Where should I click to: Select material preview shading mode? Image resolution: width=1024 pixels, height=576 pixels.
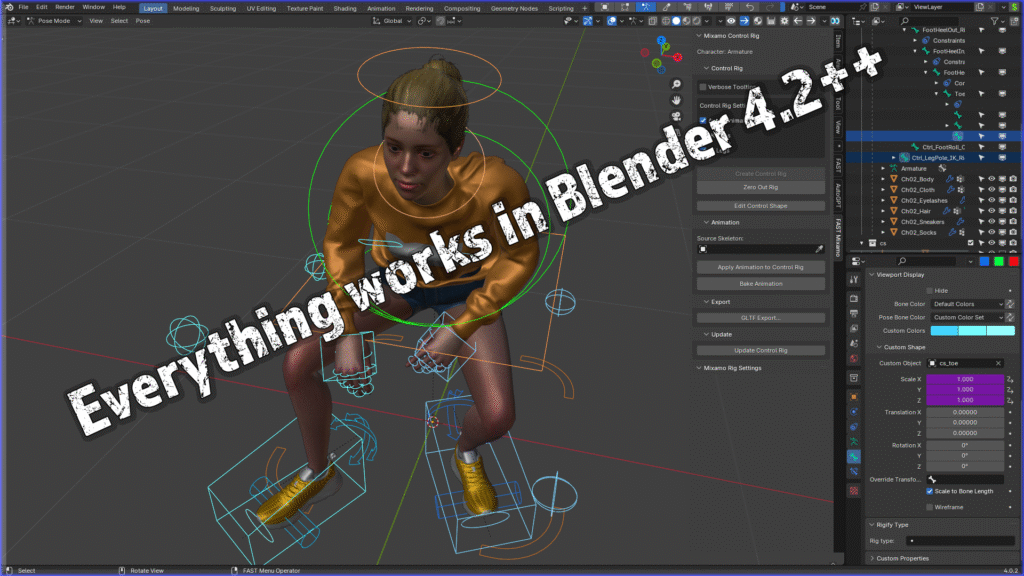pyautogui.click(x=686, y=21)
